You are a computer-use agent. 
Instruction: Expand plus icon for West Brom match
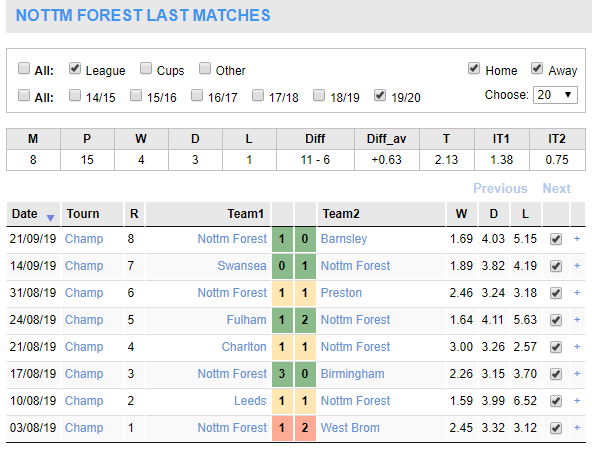tap(577, 428)
